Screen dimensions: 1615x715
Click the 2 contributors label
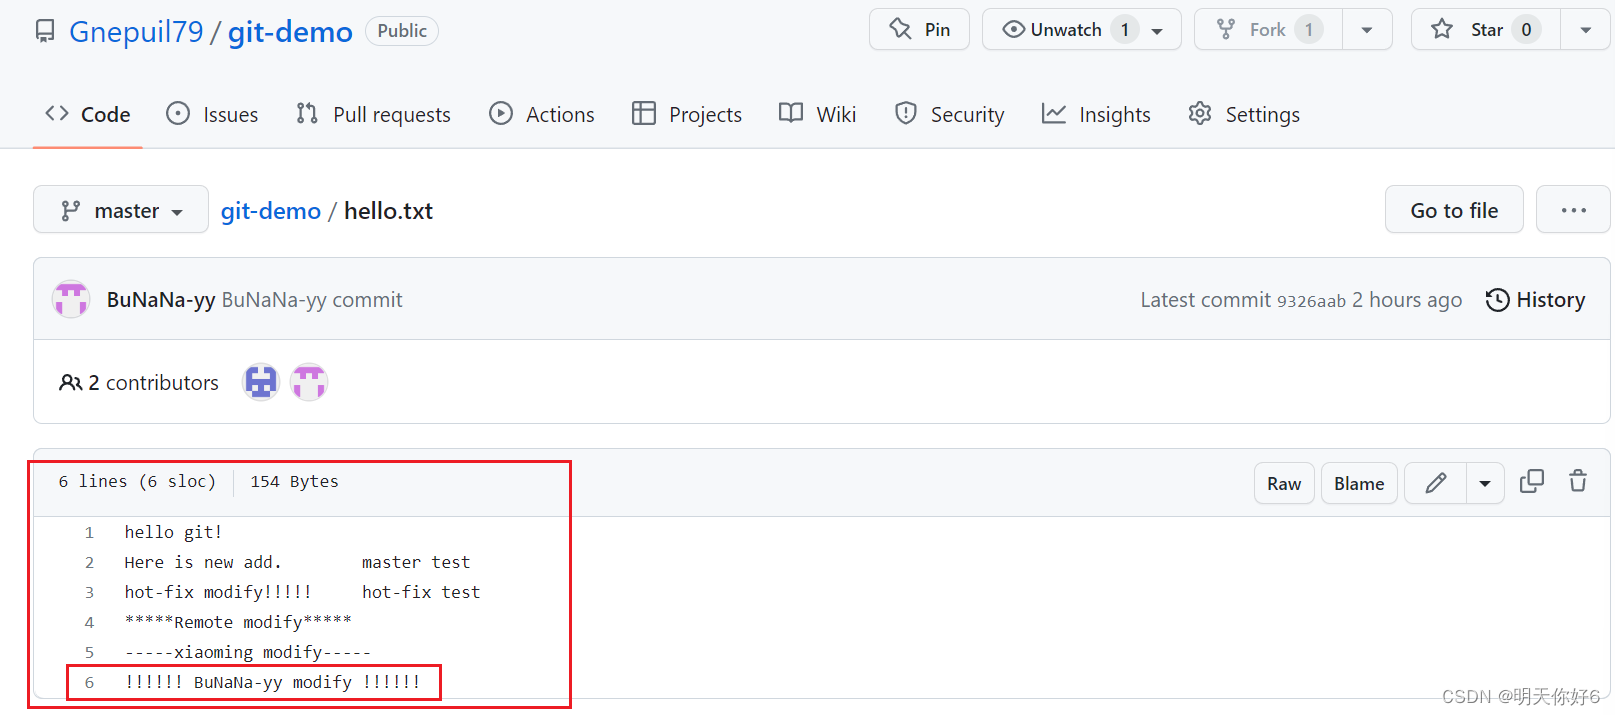coord(139,383)
